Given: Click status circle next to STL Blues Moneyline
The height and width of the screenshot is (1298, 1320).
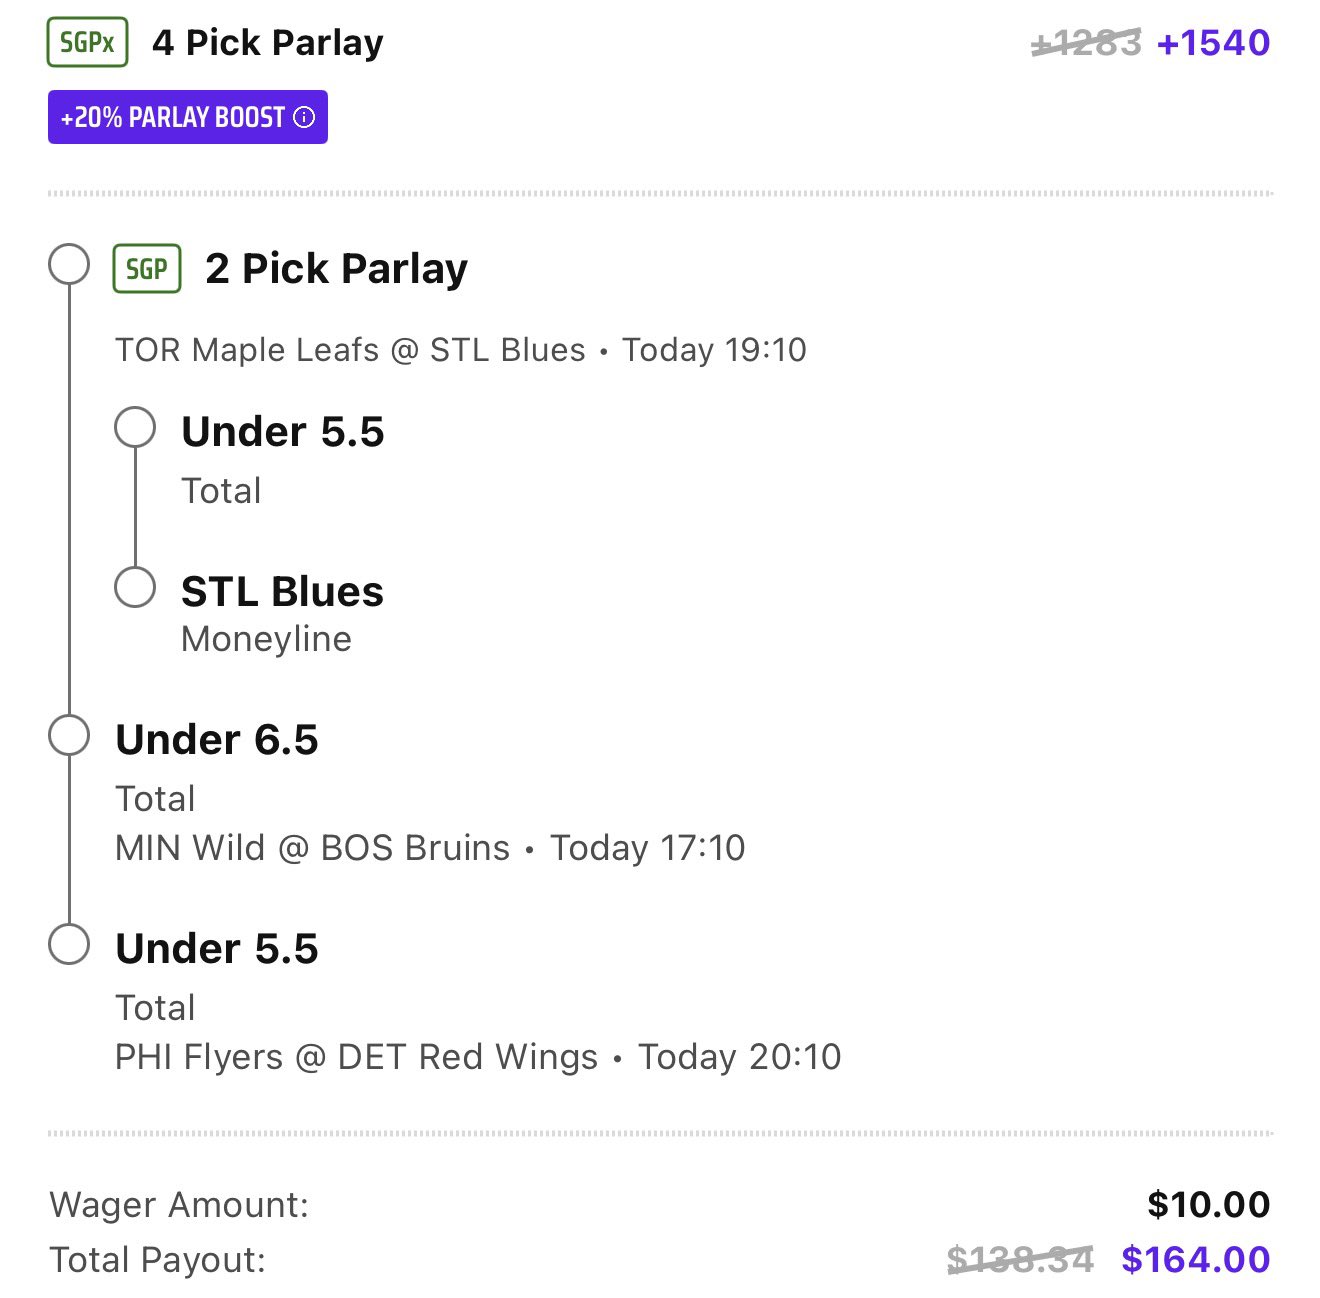Looking at the screenshot, I should (x=135, y=588).
